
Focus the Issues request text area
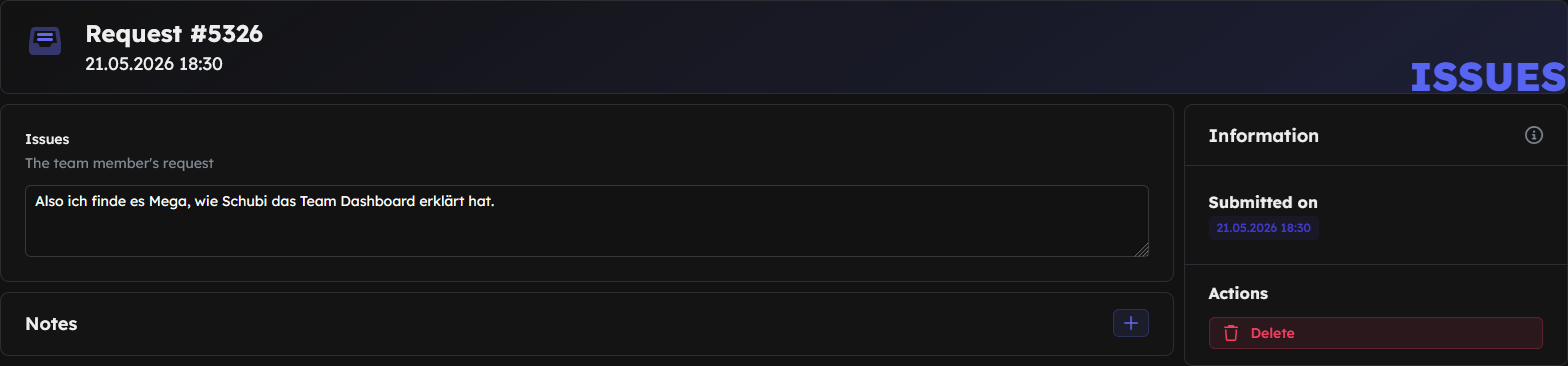[586, 221]
